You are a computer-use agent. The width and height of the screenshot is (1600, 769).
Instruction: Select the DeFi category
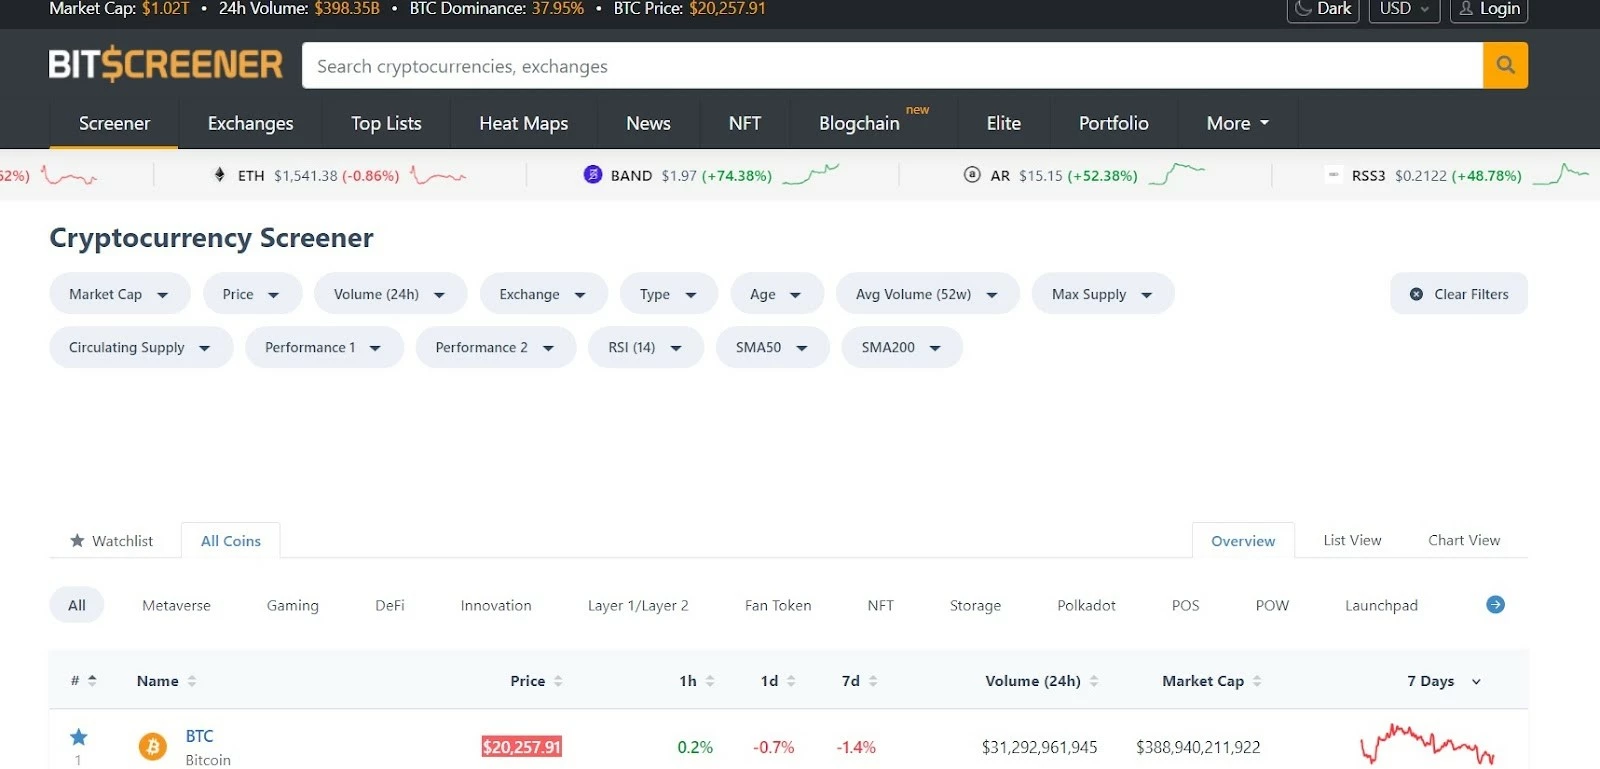tap(390, 605)
